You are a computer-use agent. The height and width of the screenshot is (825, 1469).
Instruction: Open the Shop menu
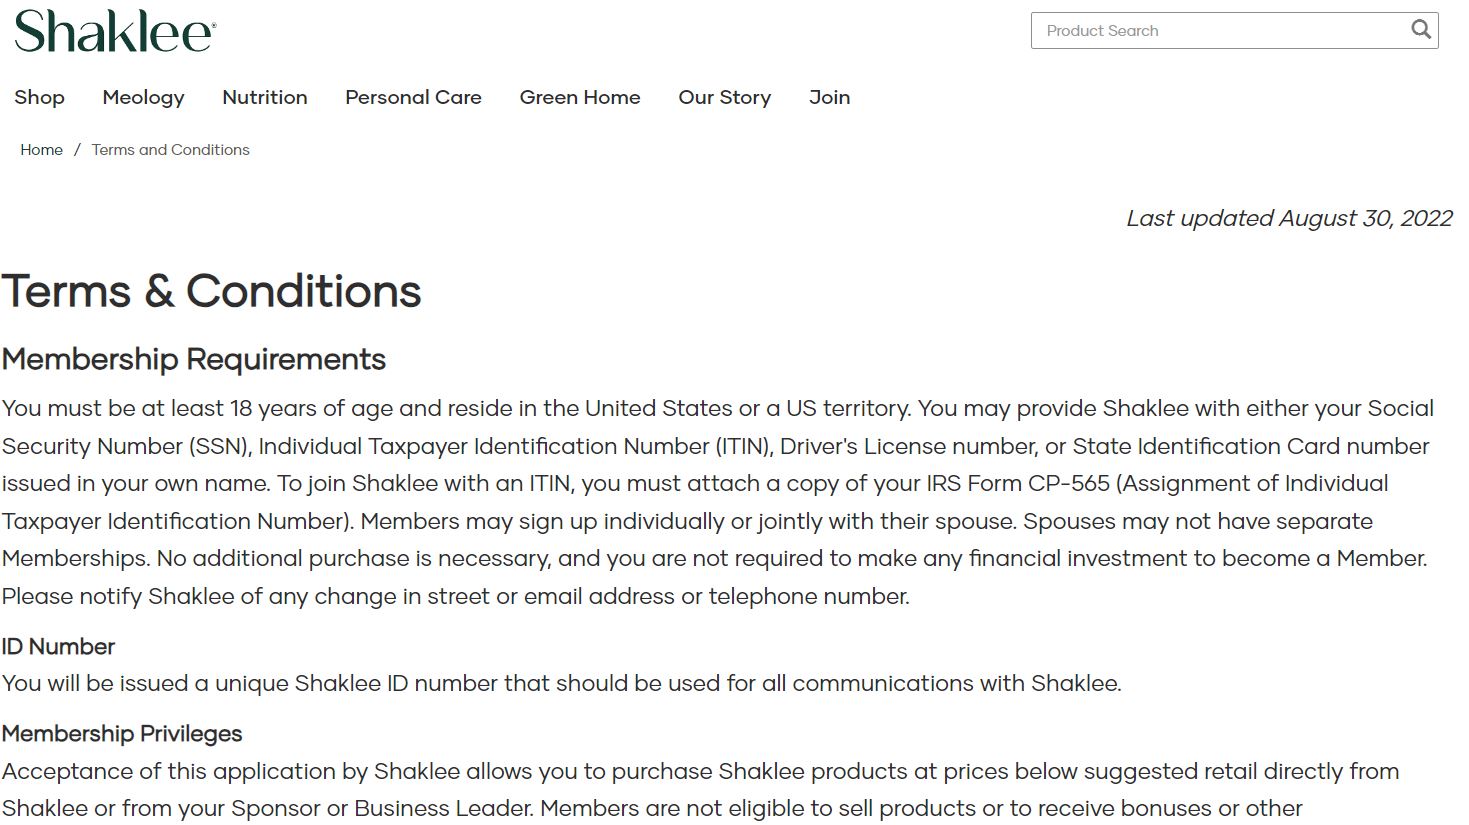[39, 97]
